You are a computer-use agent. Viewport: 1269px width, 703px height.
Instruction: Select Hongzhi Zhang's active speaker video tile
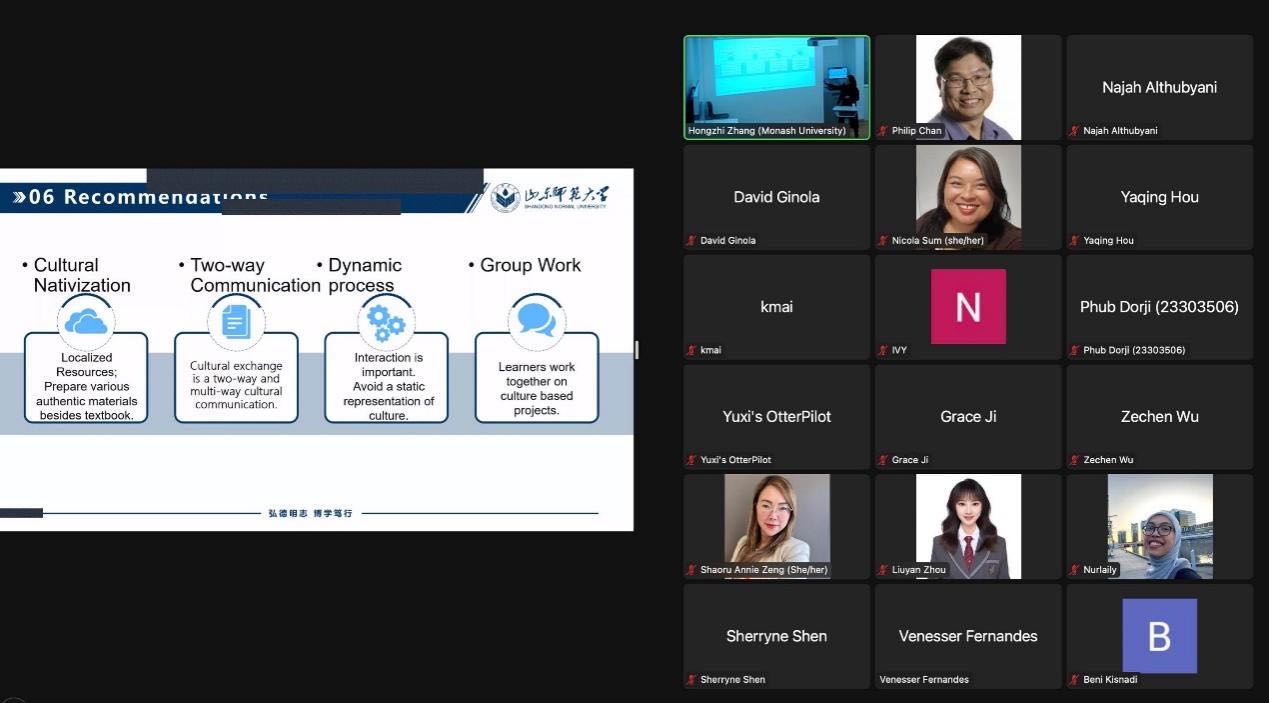tap(776, 87)
